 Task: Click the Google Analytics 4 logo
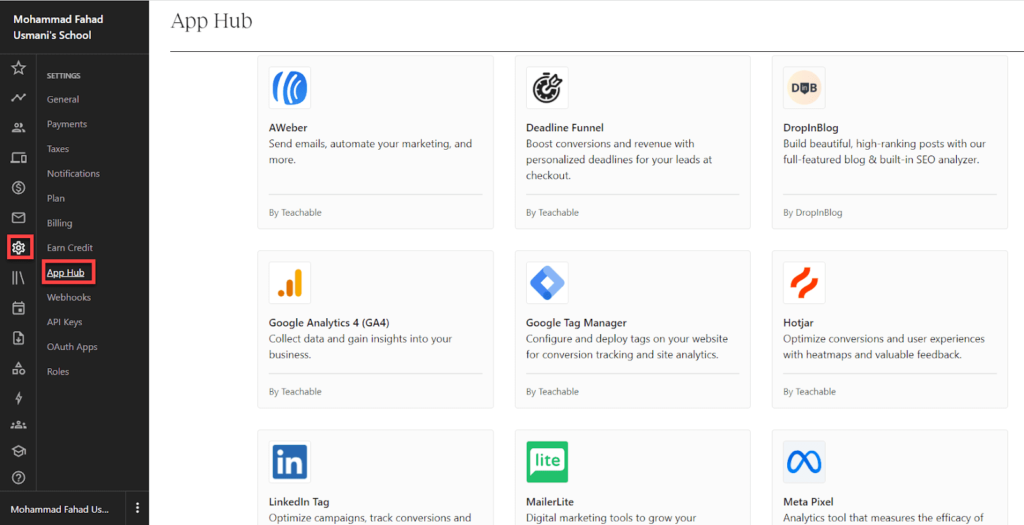click(x=289, y=283)
